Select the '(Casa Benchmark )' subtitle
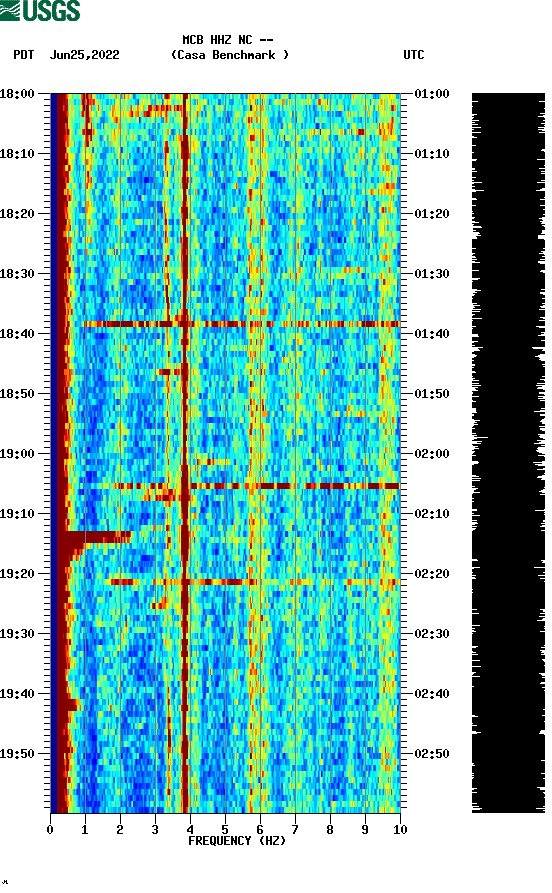Viewport: 552px width, 893px height. [x=230, y=55]
